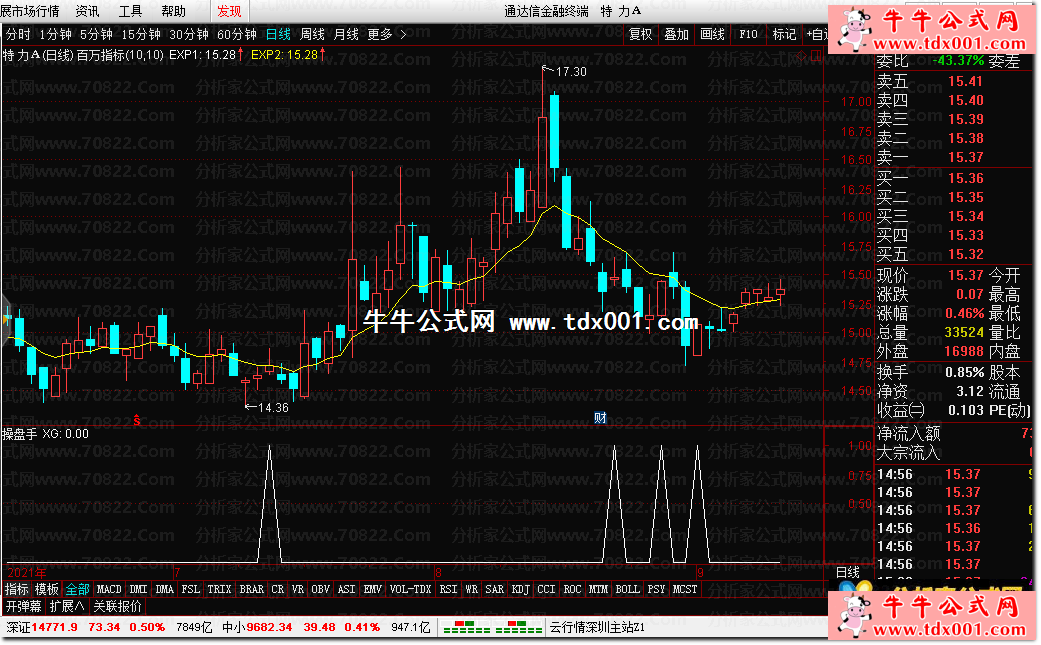Click the 复权 button

(x=641, y=34)
